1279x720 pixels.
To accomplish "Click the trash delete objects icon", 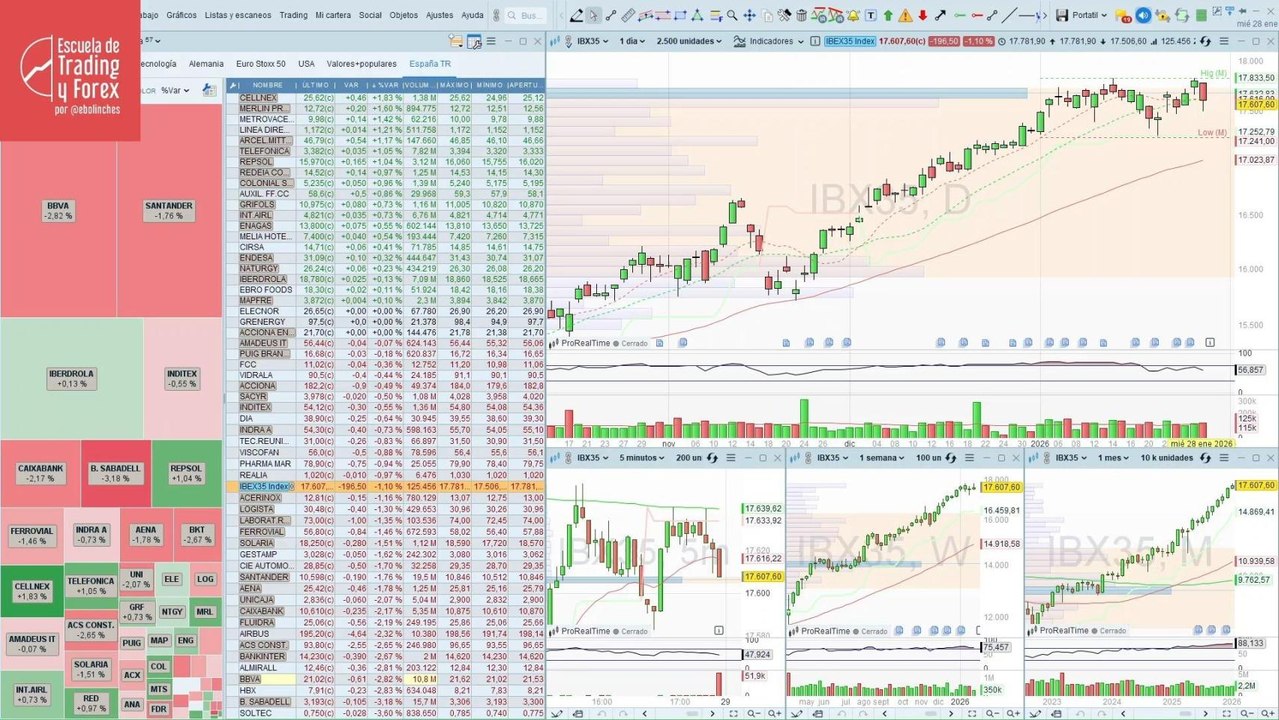I will click(x=801, y=15).
